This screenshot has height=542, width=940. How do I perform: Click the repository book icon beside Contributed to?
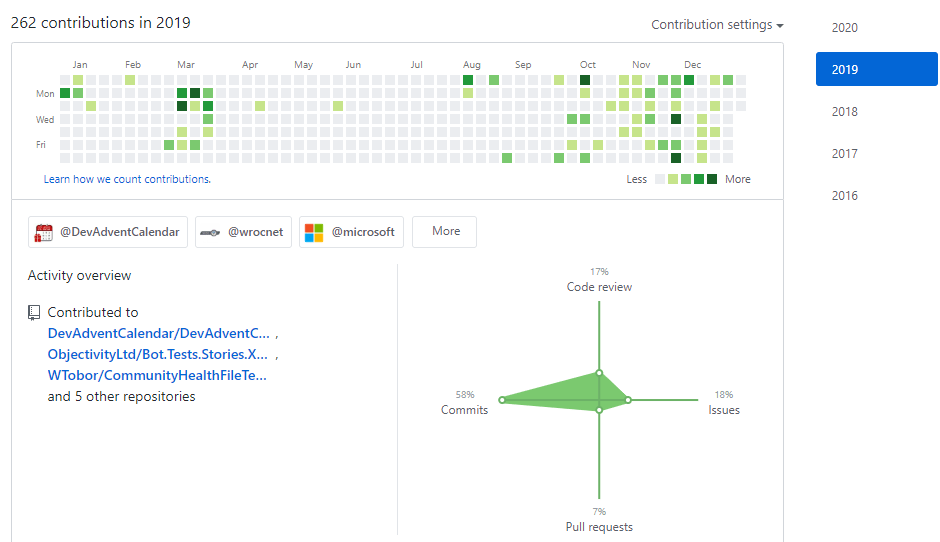click(x=35, y=313)
